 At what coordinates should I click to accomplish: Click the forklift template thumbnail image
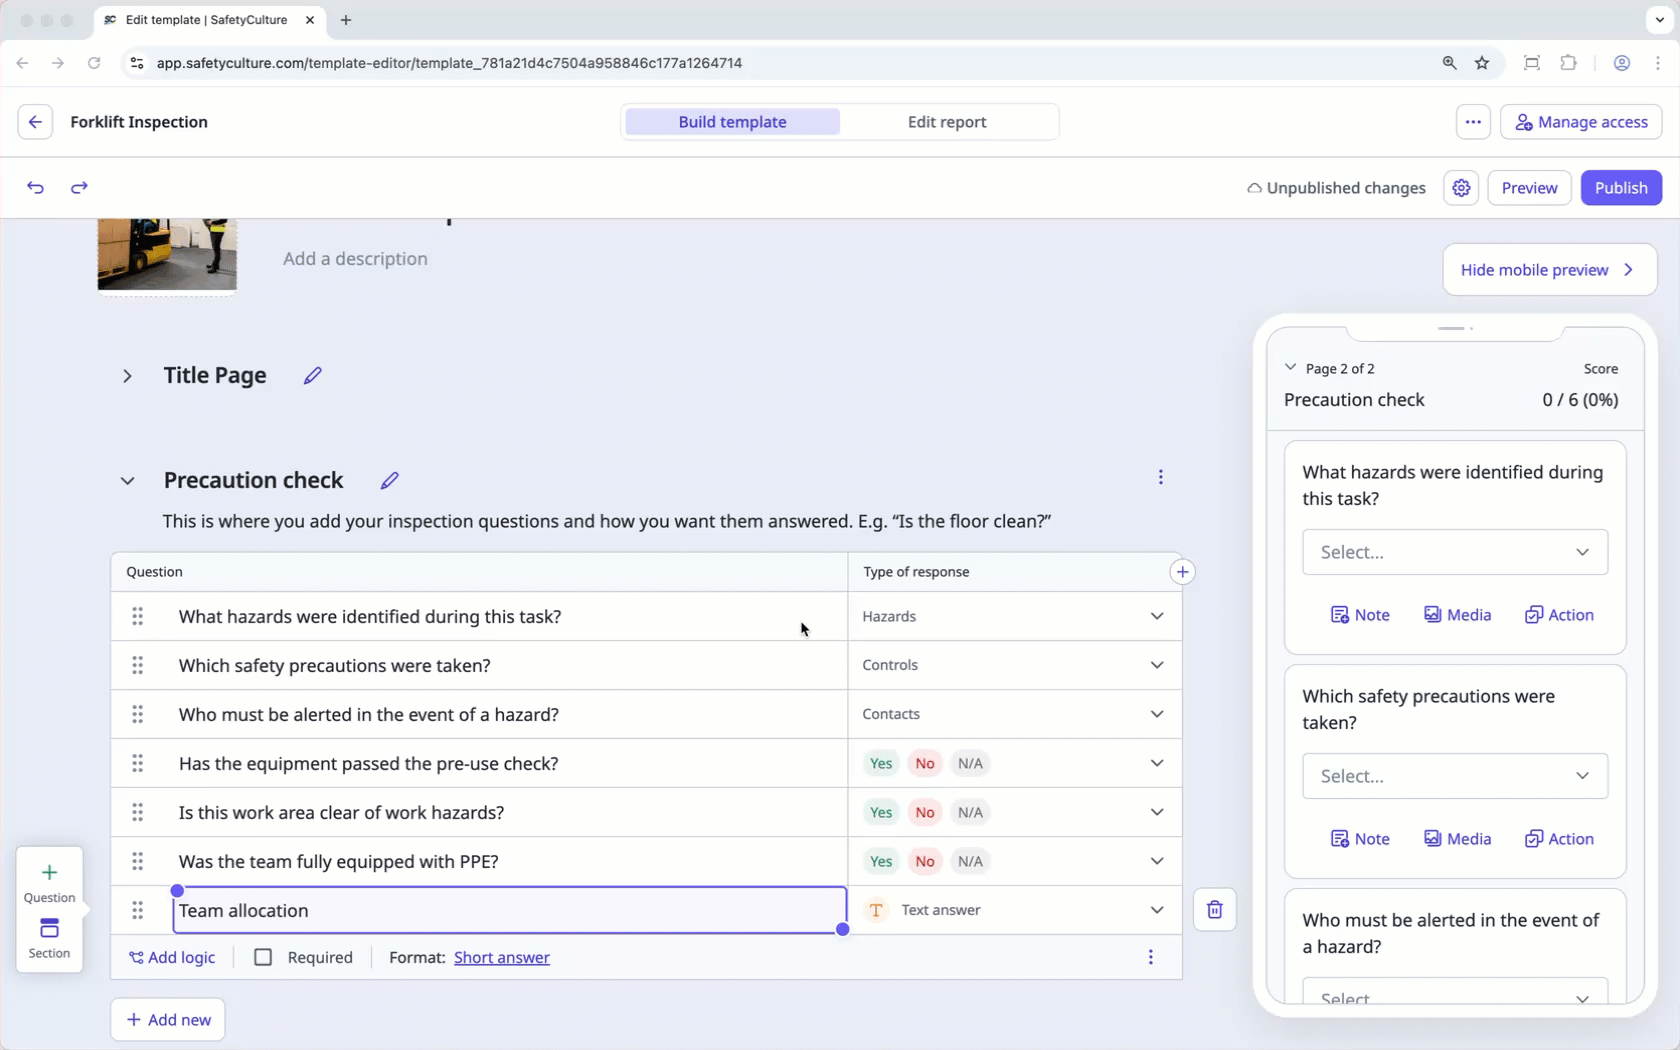click(167, 255)
